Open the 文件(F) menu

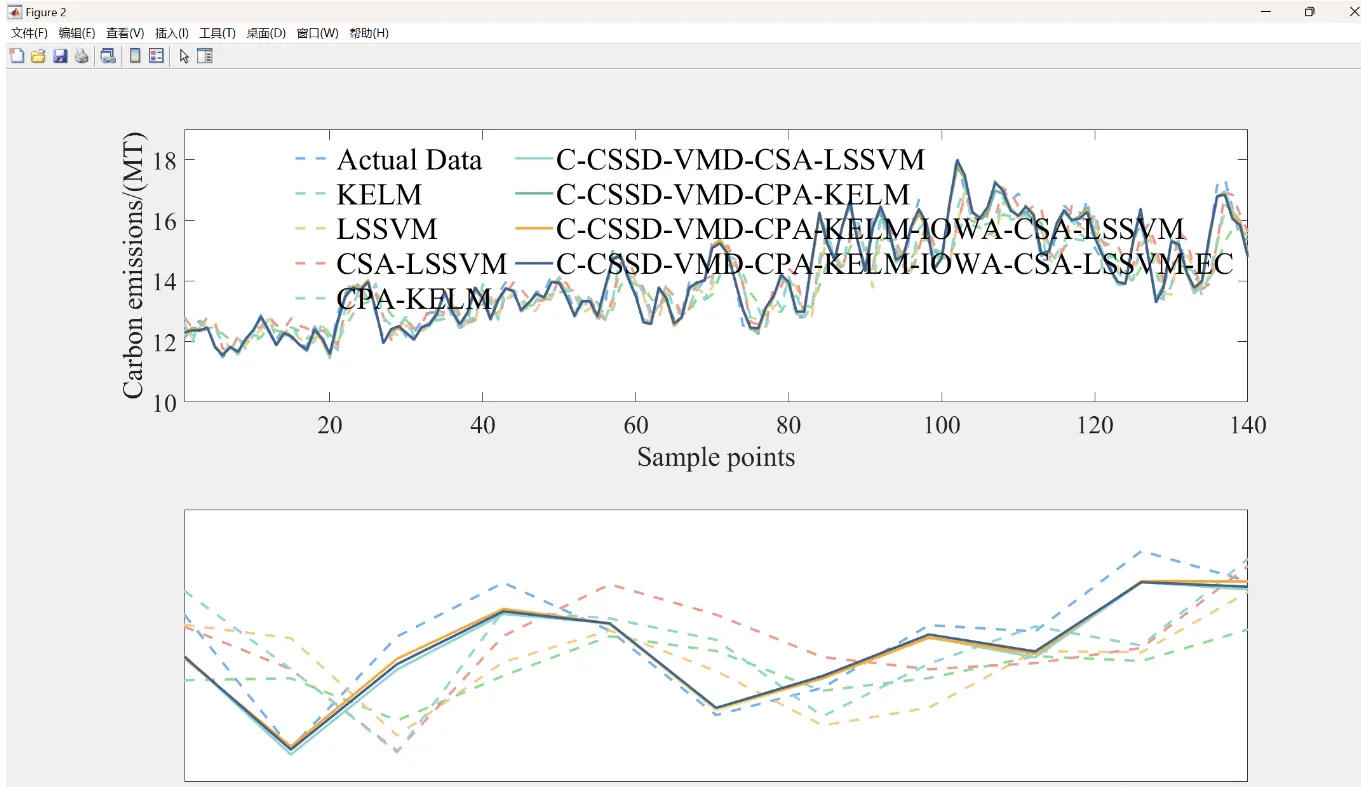pos(29,33)
